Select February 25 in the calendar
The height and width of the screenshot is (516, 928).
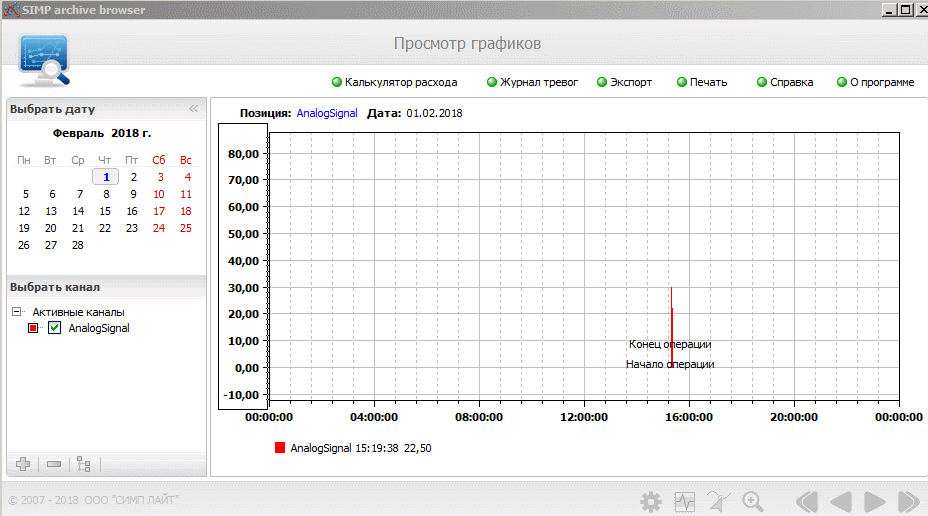pos(186,228)
